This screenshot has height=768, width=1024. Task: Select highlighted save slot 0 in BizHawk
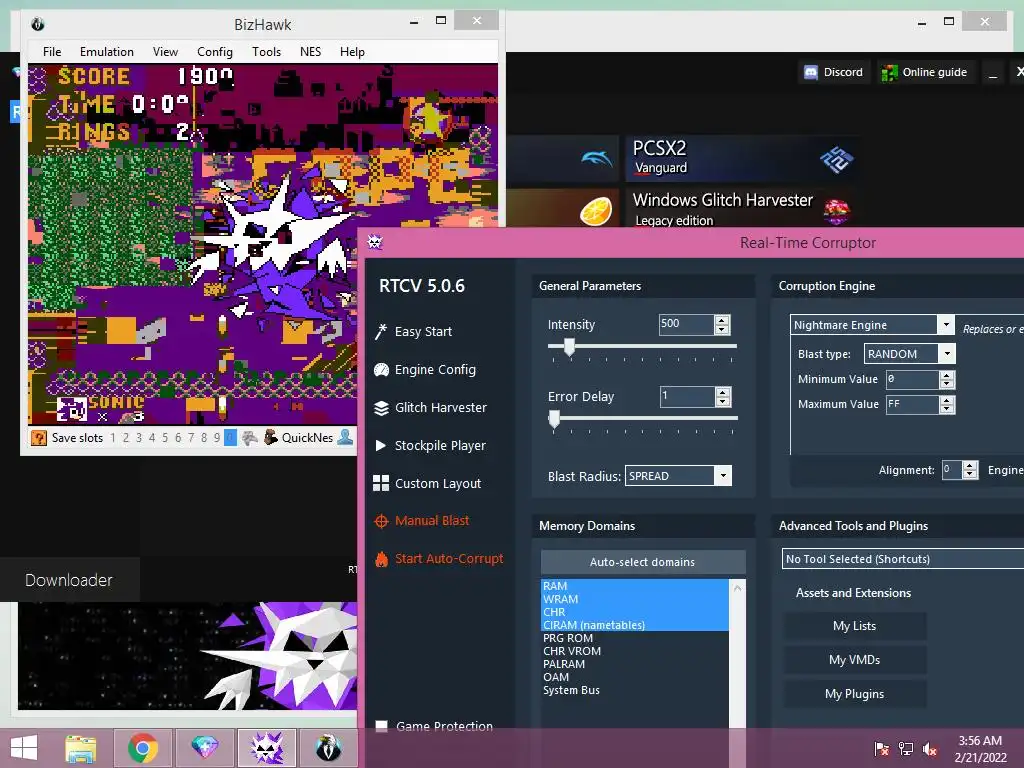pos(230,438)
